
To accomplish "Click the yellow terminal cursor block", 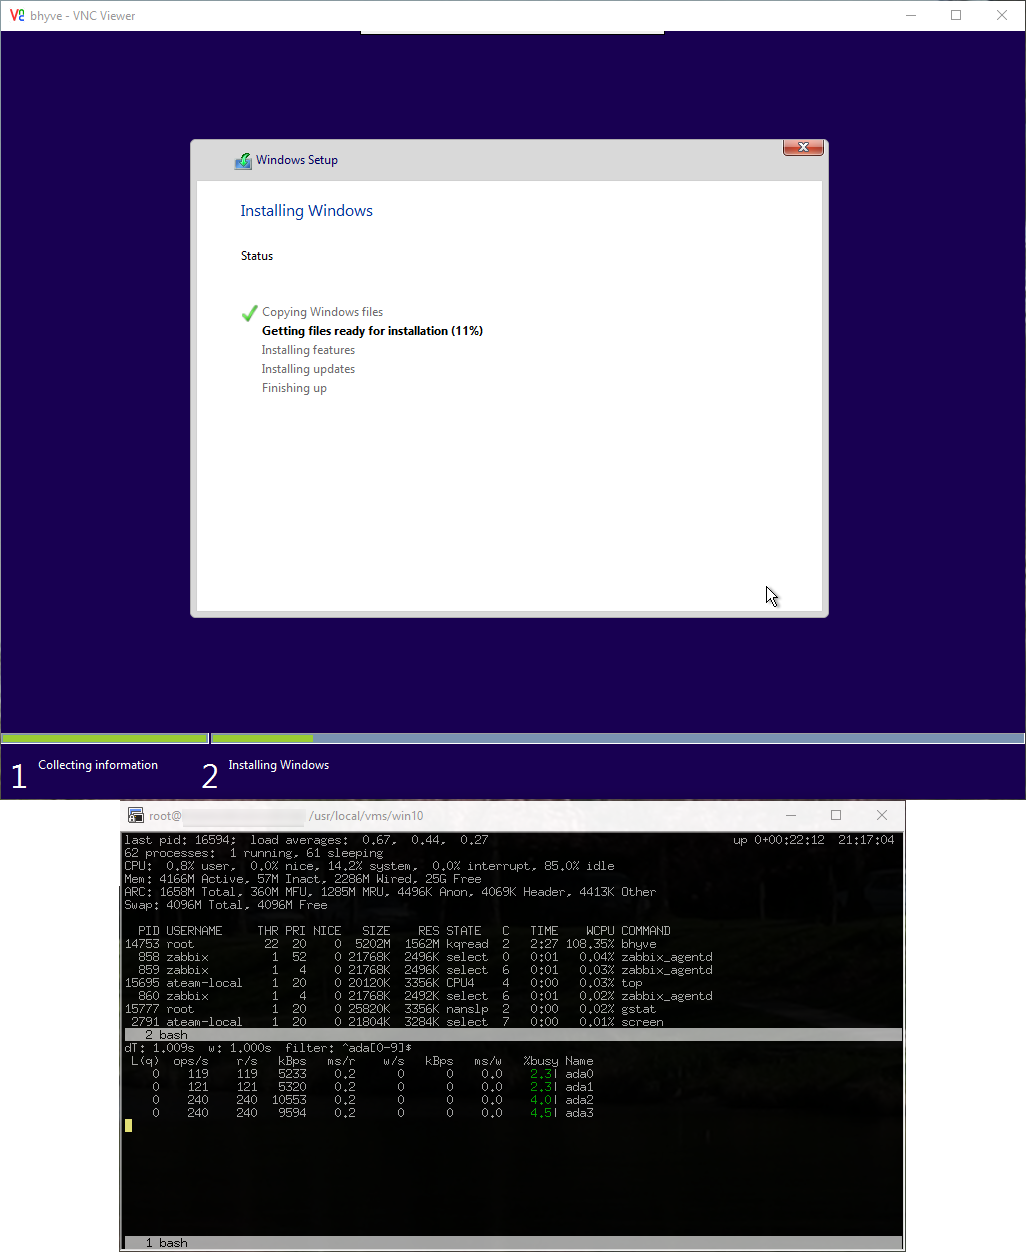I will coord(128,1126).
